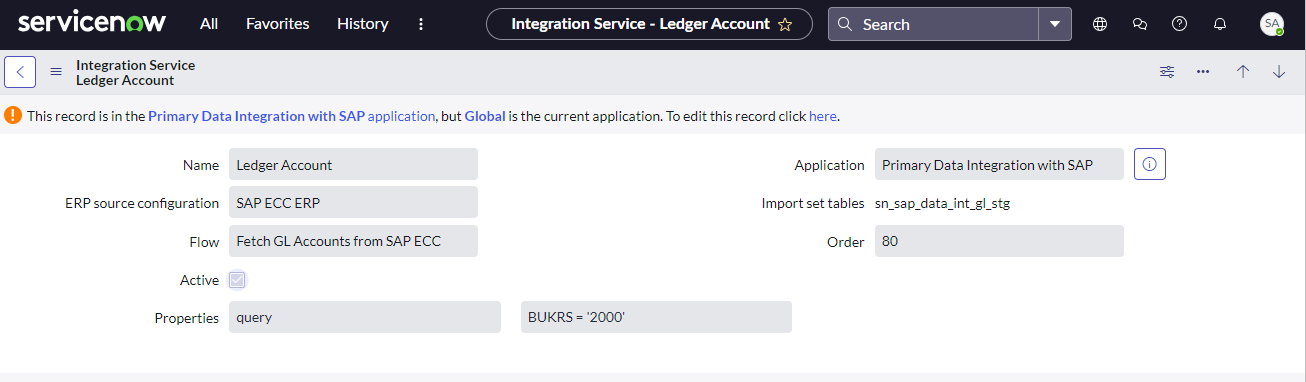
Task: Open the SA user avatar menu
Action: pos(1272,24)
